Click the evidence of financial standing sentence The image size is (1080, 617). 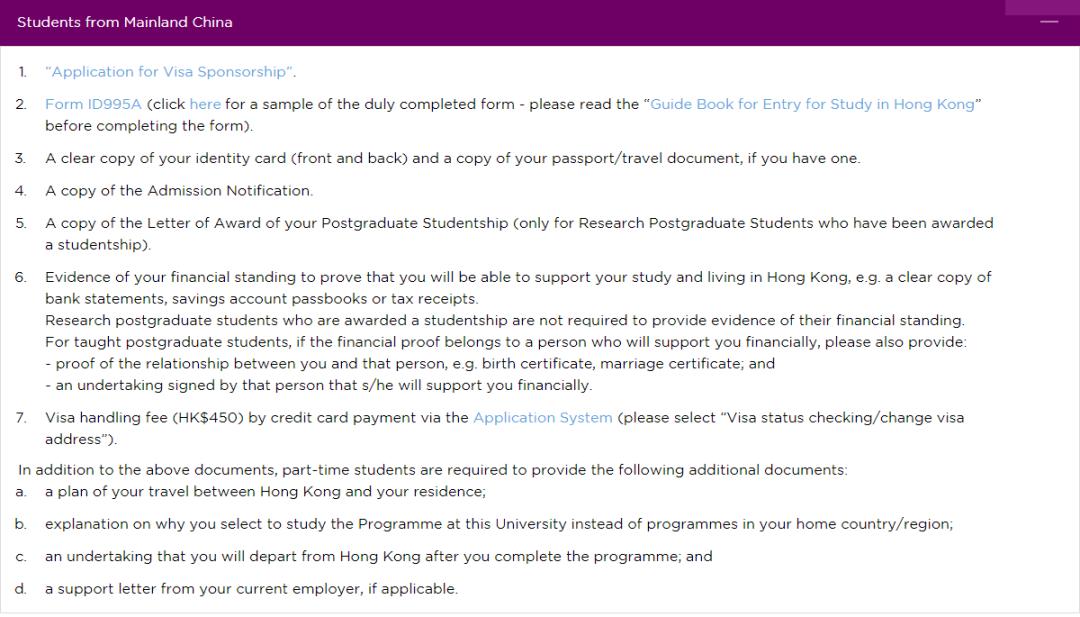point(518,277)
